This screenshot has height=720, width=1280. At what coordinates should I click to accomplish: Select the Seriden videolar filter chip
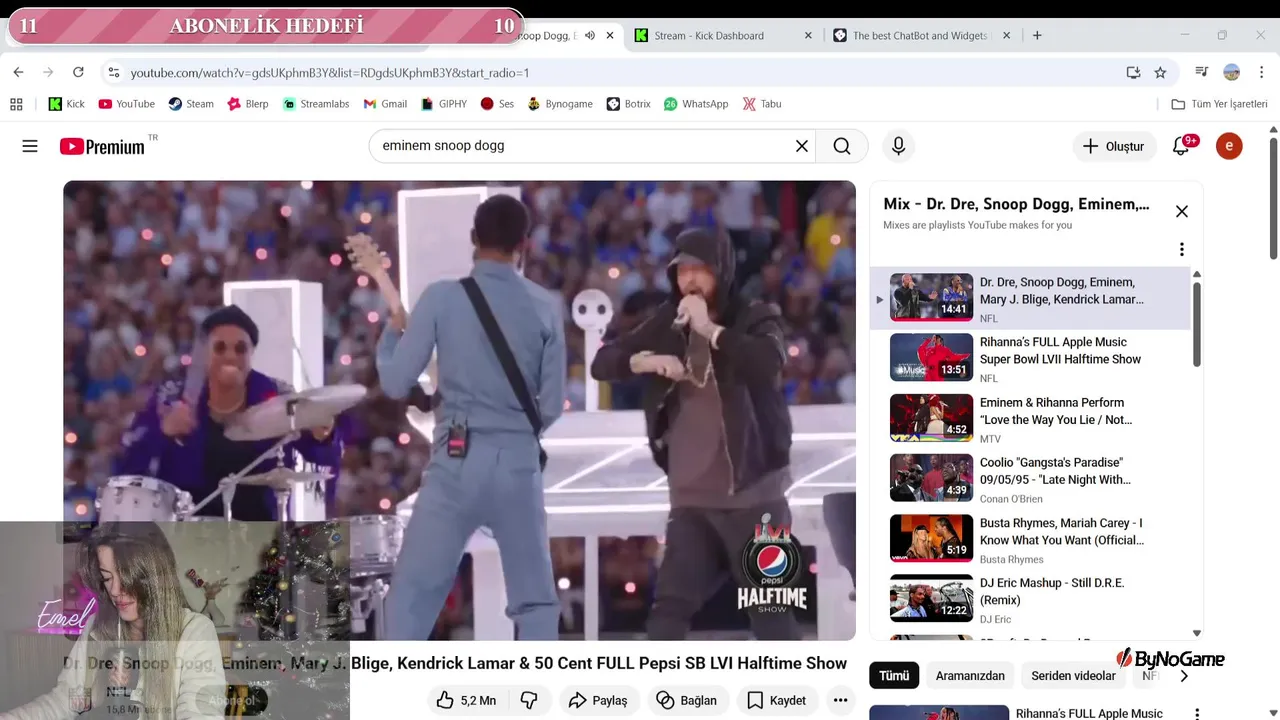pos(1073,676)
